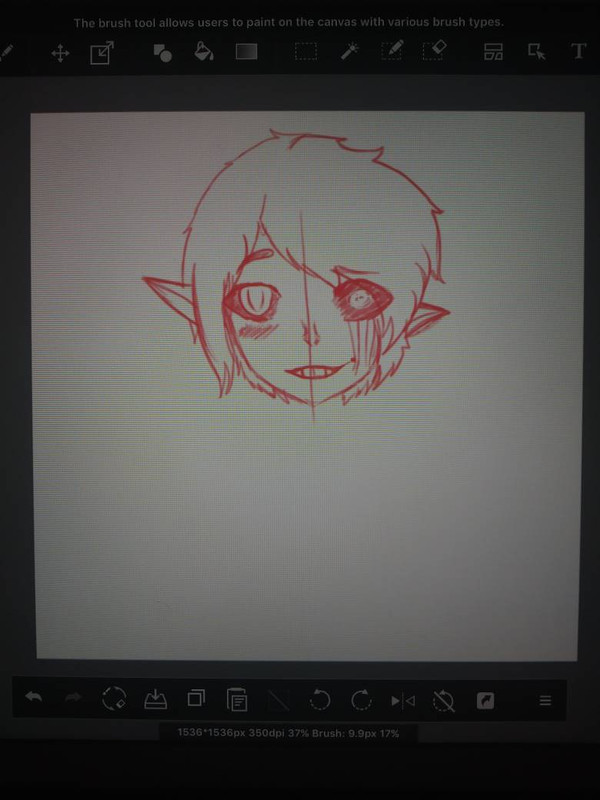Select the Move tool
This screenshot has height=800, width=600.
click(60, 53)
